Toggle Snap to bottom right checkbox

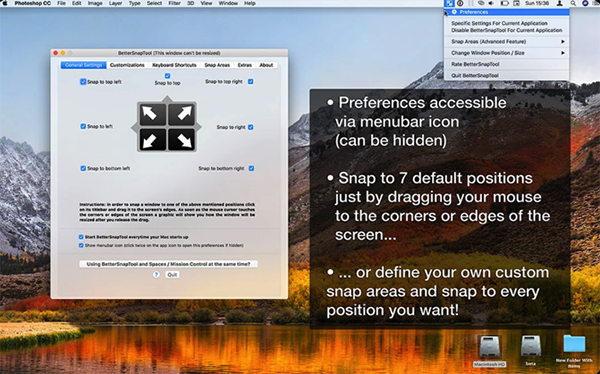[251, 168]
